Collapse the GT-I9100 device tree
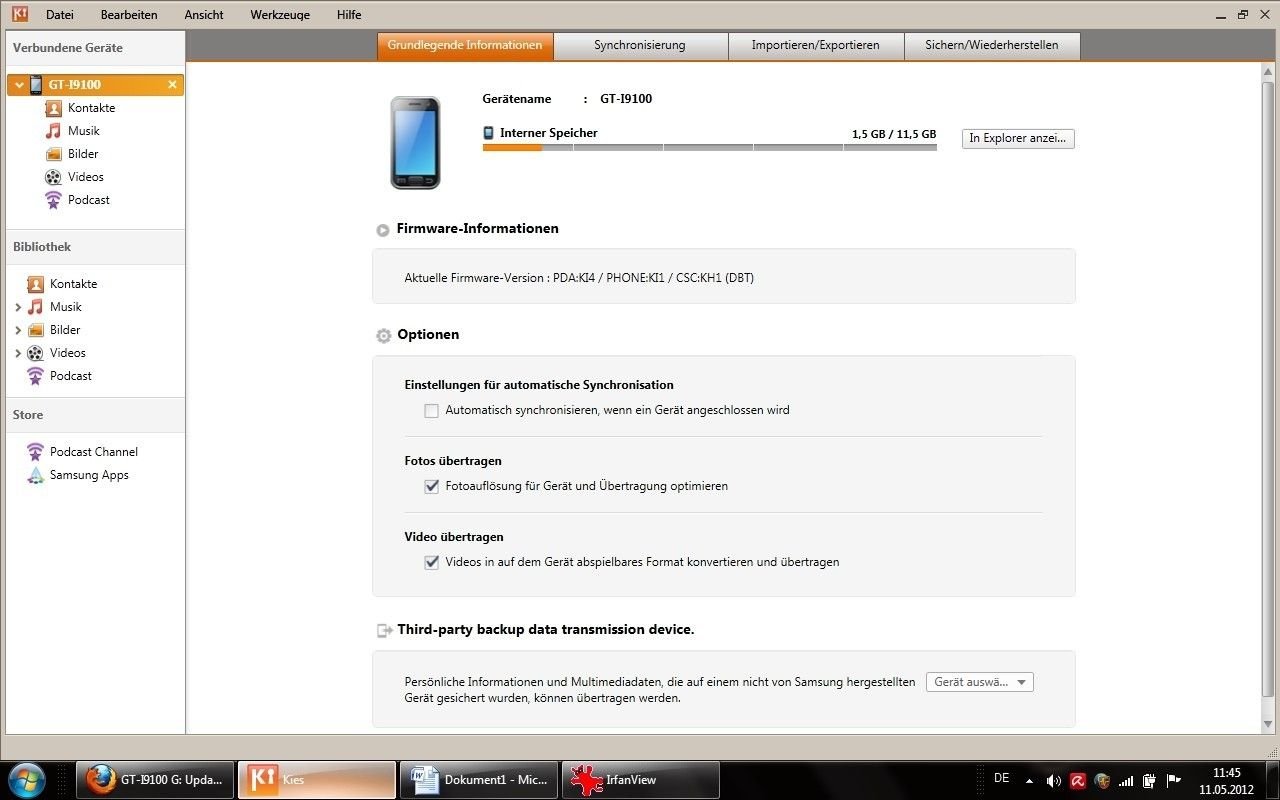This screenshot has width=1280, height=800. [19, 85]
